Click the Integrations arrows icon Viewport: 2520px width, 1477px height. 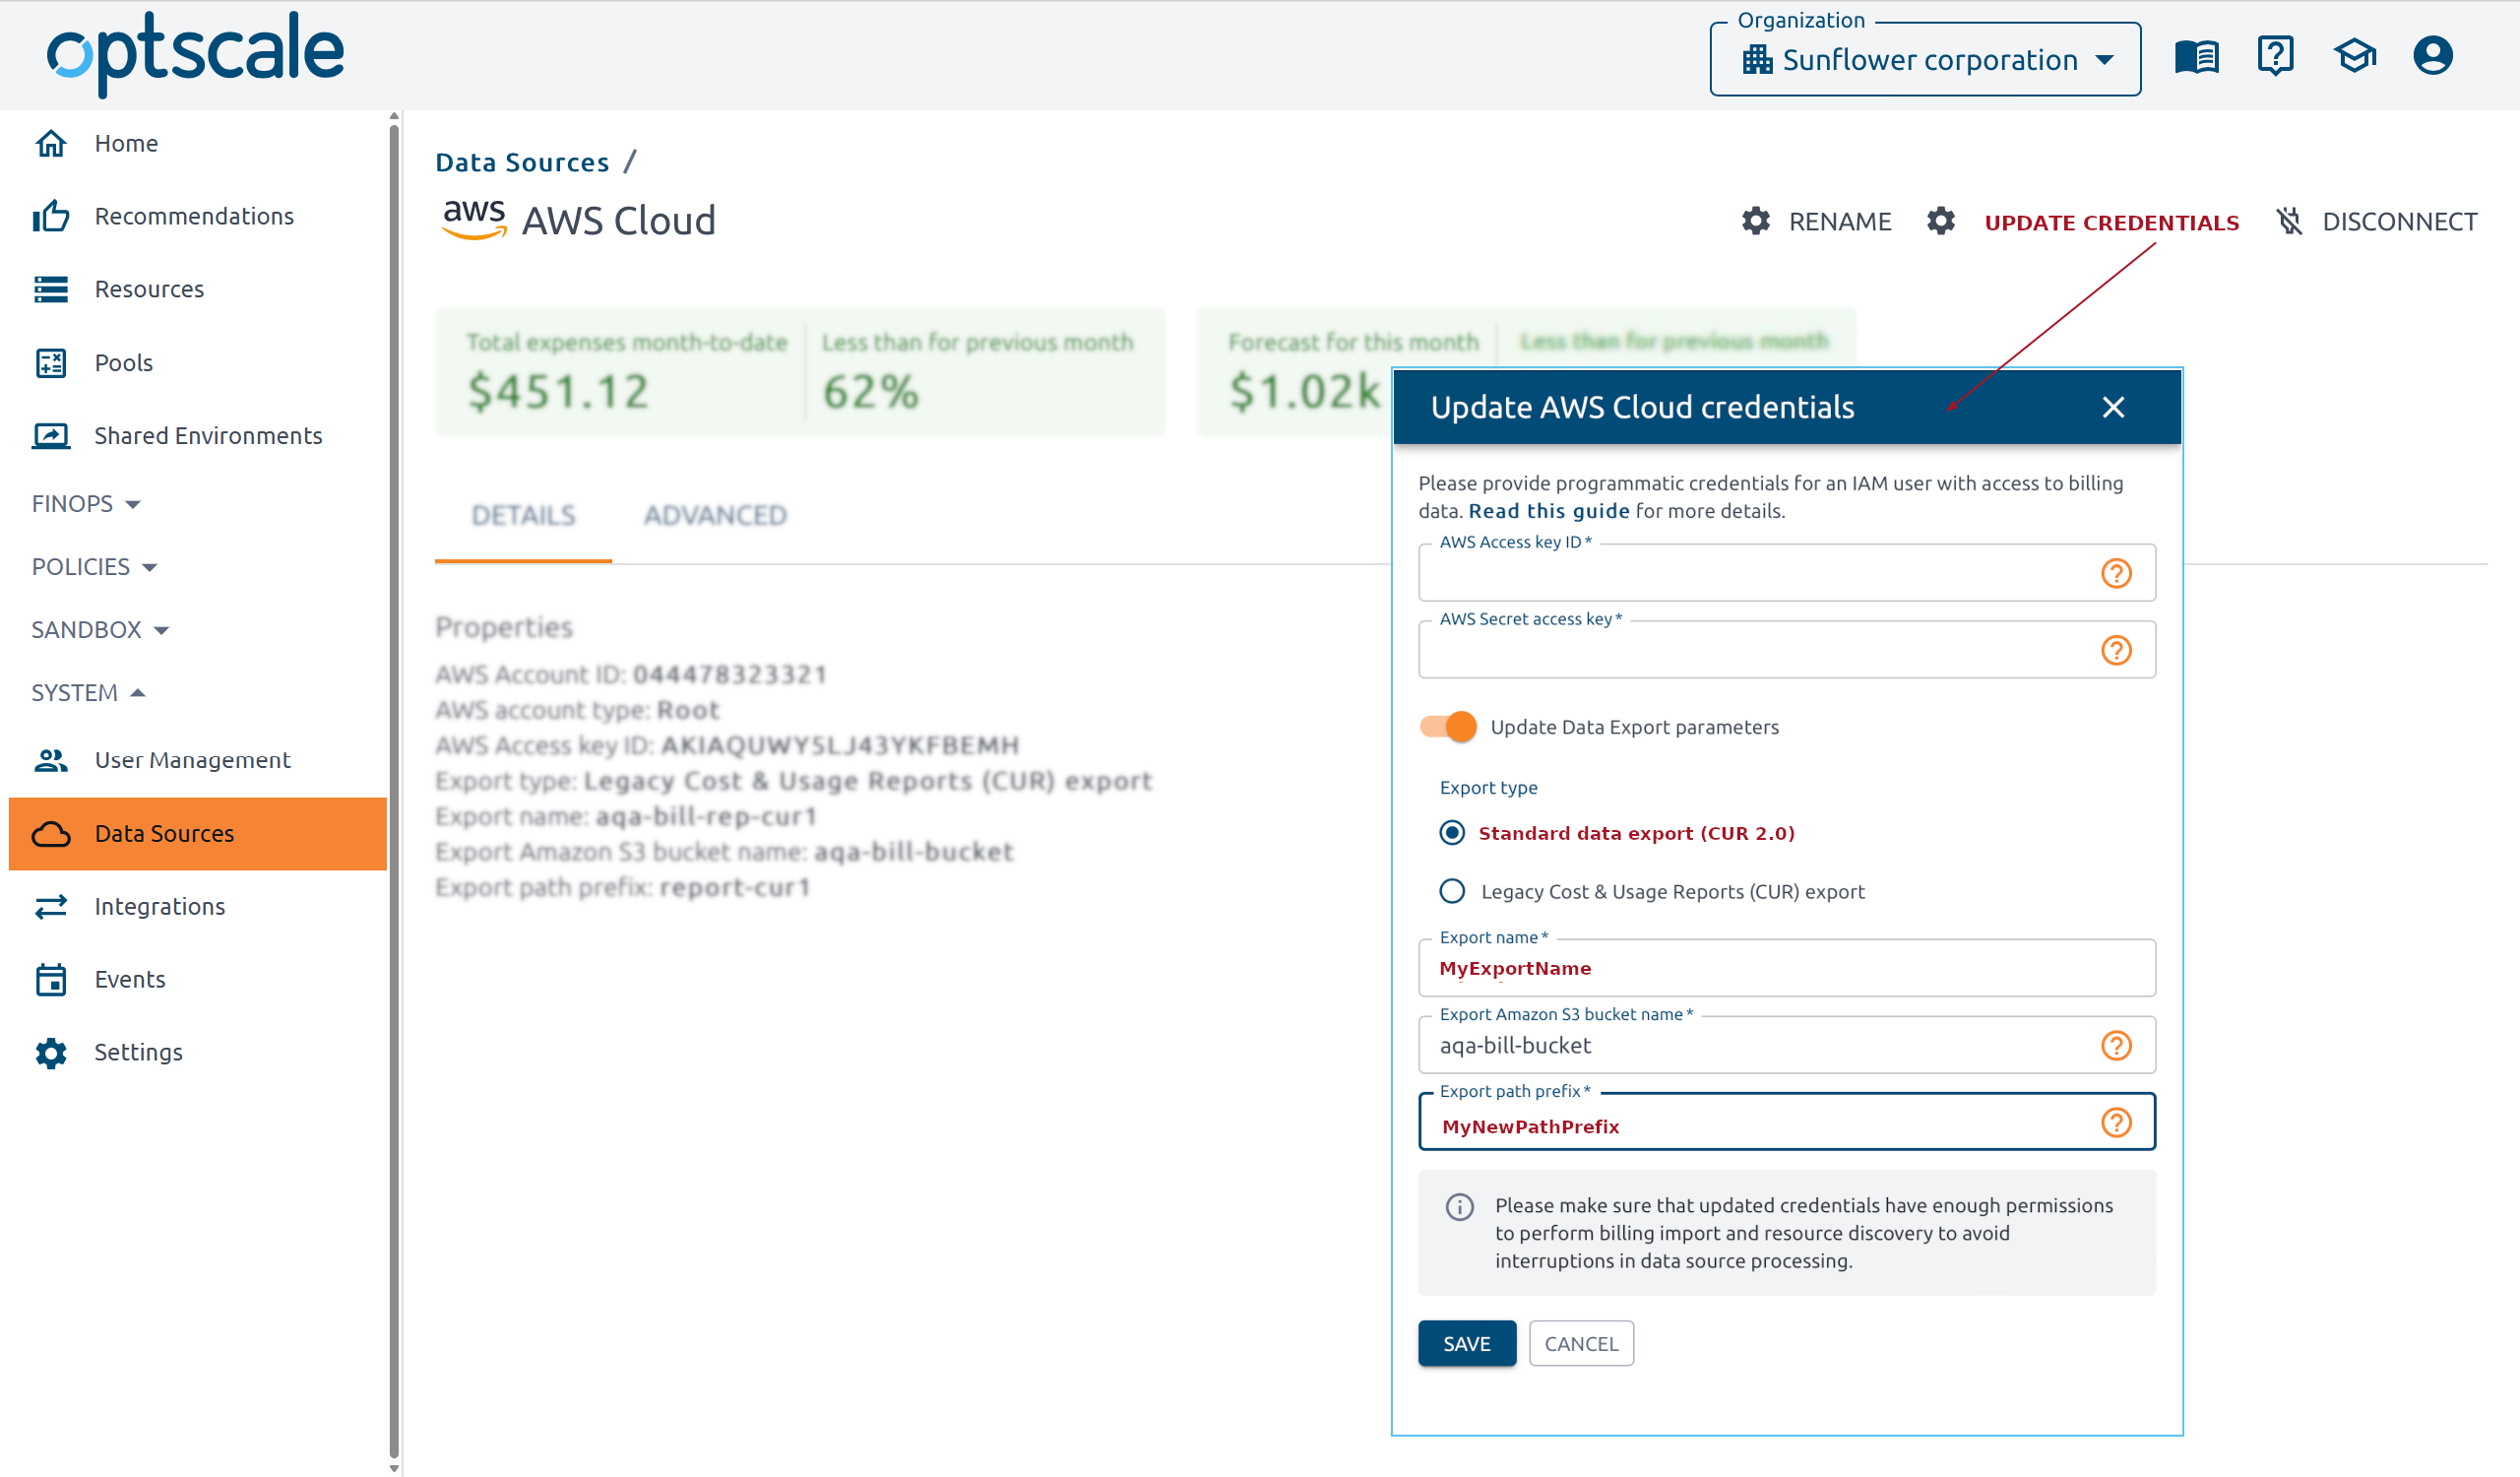pos(51,907)
